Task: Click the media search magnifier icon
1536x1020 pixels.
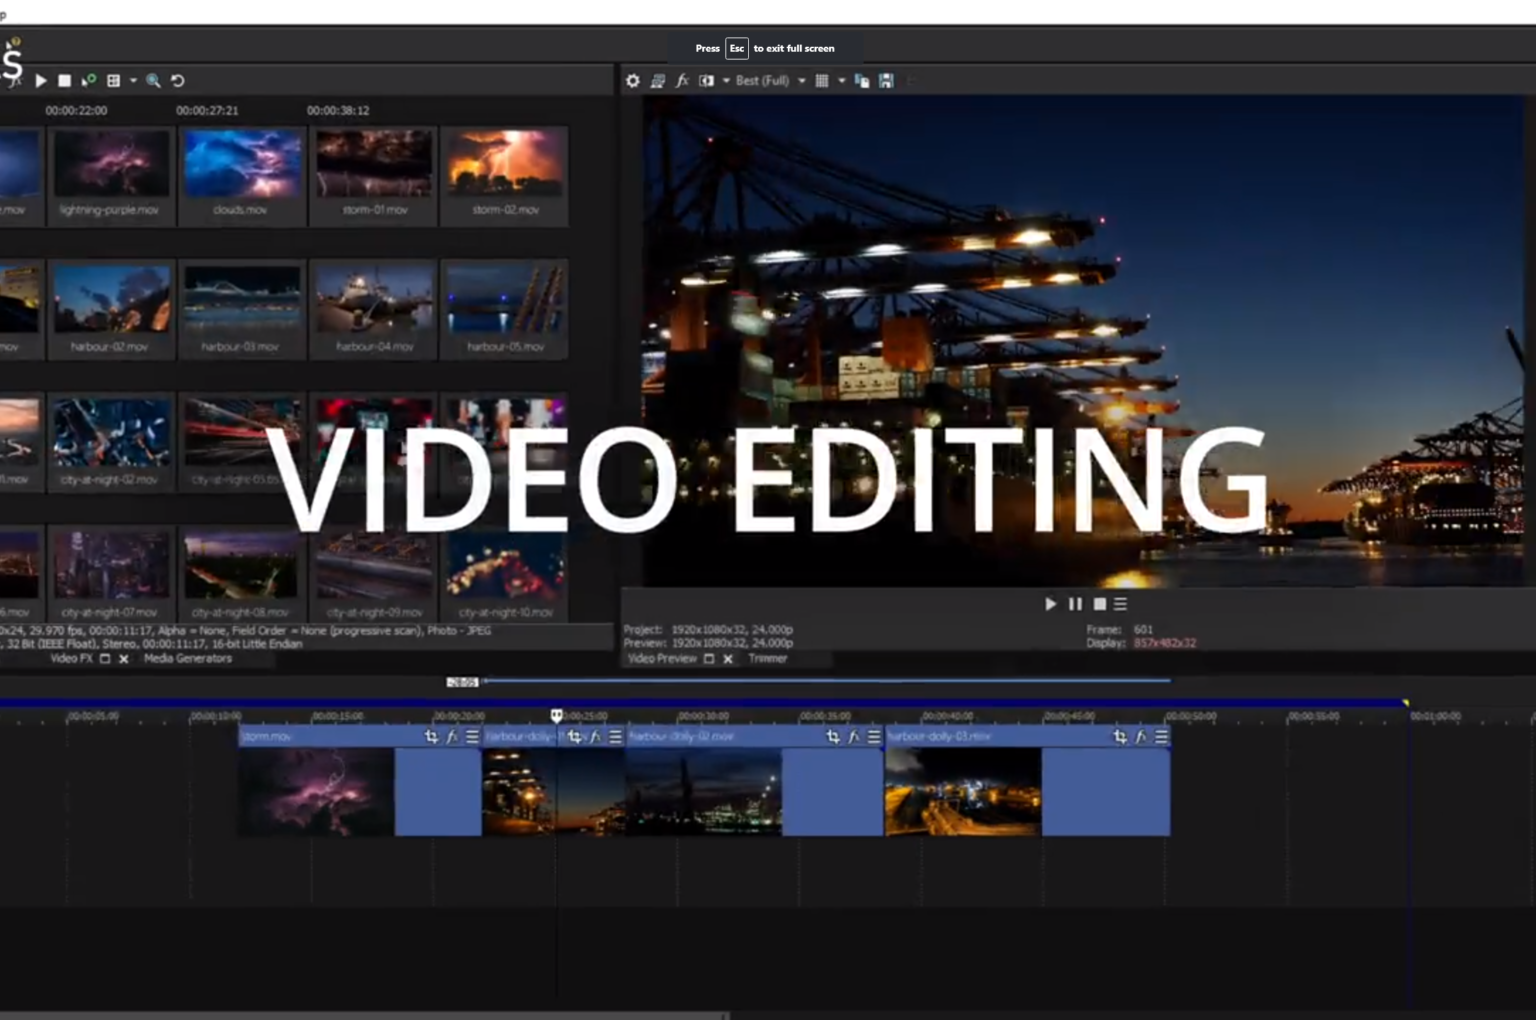Action: click(153, 81)
